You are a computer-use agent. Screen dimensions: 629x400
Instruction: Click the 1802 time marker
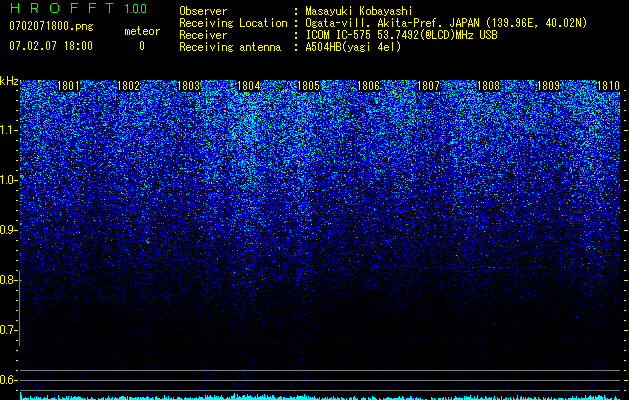click(x=128, y=86)
